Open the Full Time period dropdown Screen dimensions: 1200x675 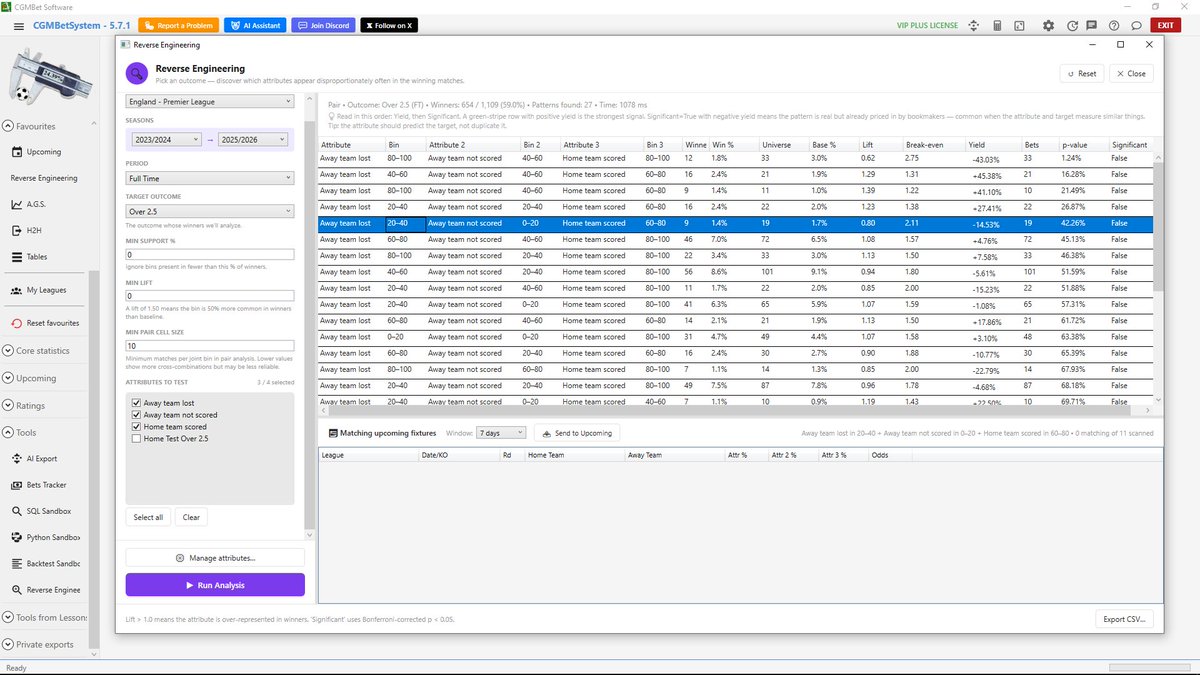[x=210, y=178]
